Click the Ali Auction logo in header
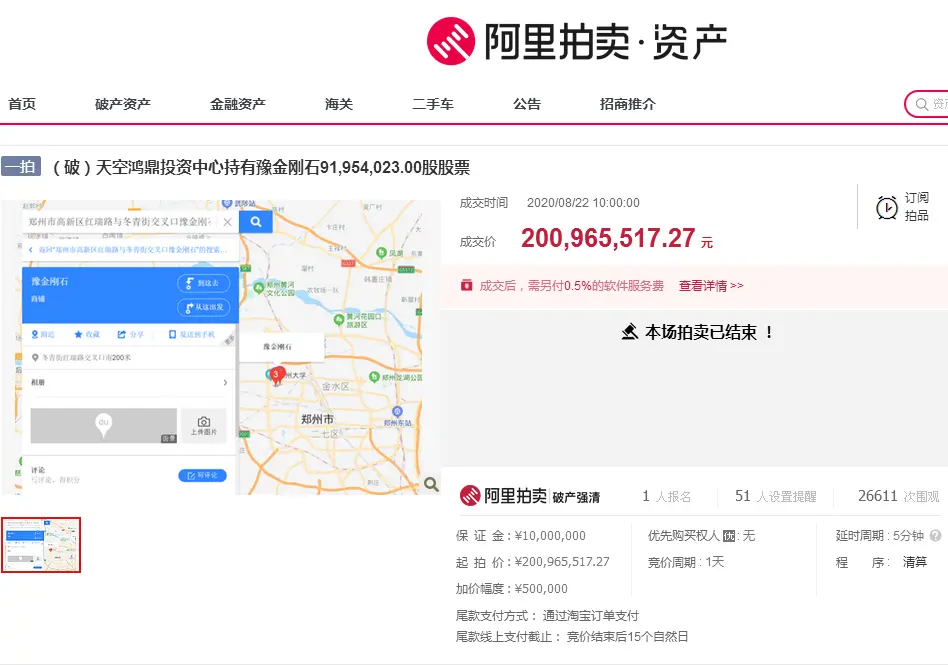The width and height of the screenshot is (948, 665). pos(576,41)
